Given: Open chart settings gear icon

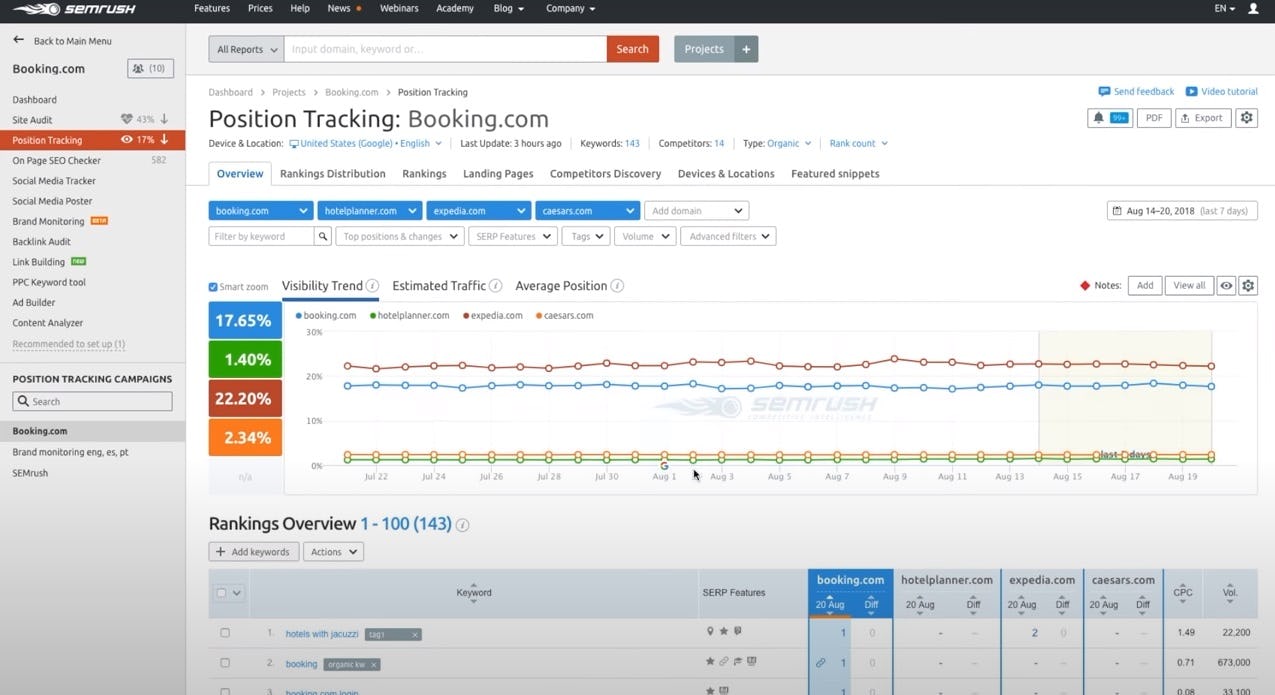Looking at the screenshot, I should pyautogui.click(x=1247, y=286).
